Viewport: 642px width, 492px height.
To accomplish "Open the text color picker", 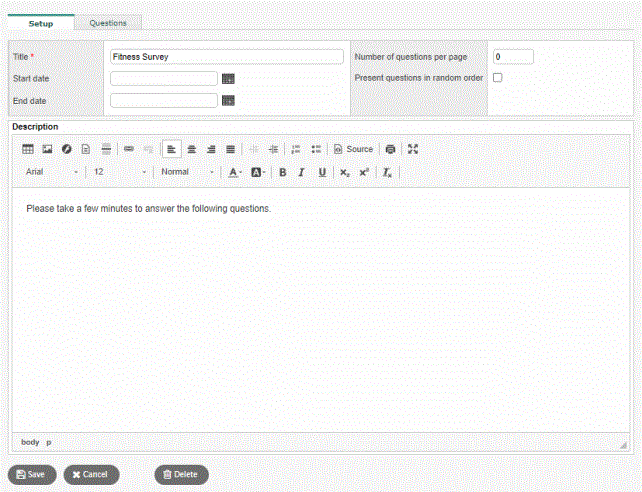I will pyautogui.click(x=234, y=172).
